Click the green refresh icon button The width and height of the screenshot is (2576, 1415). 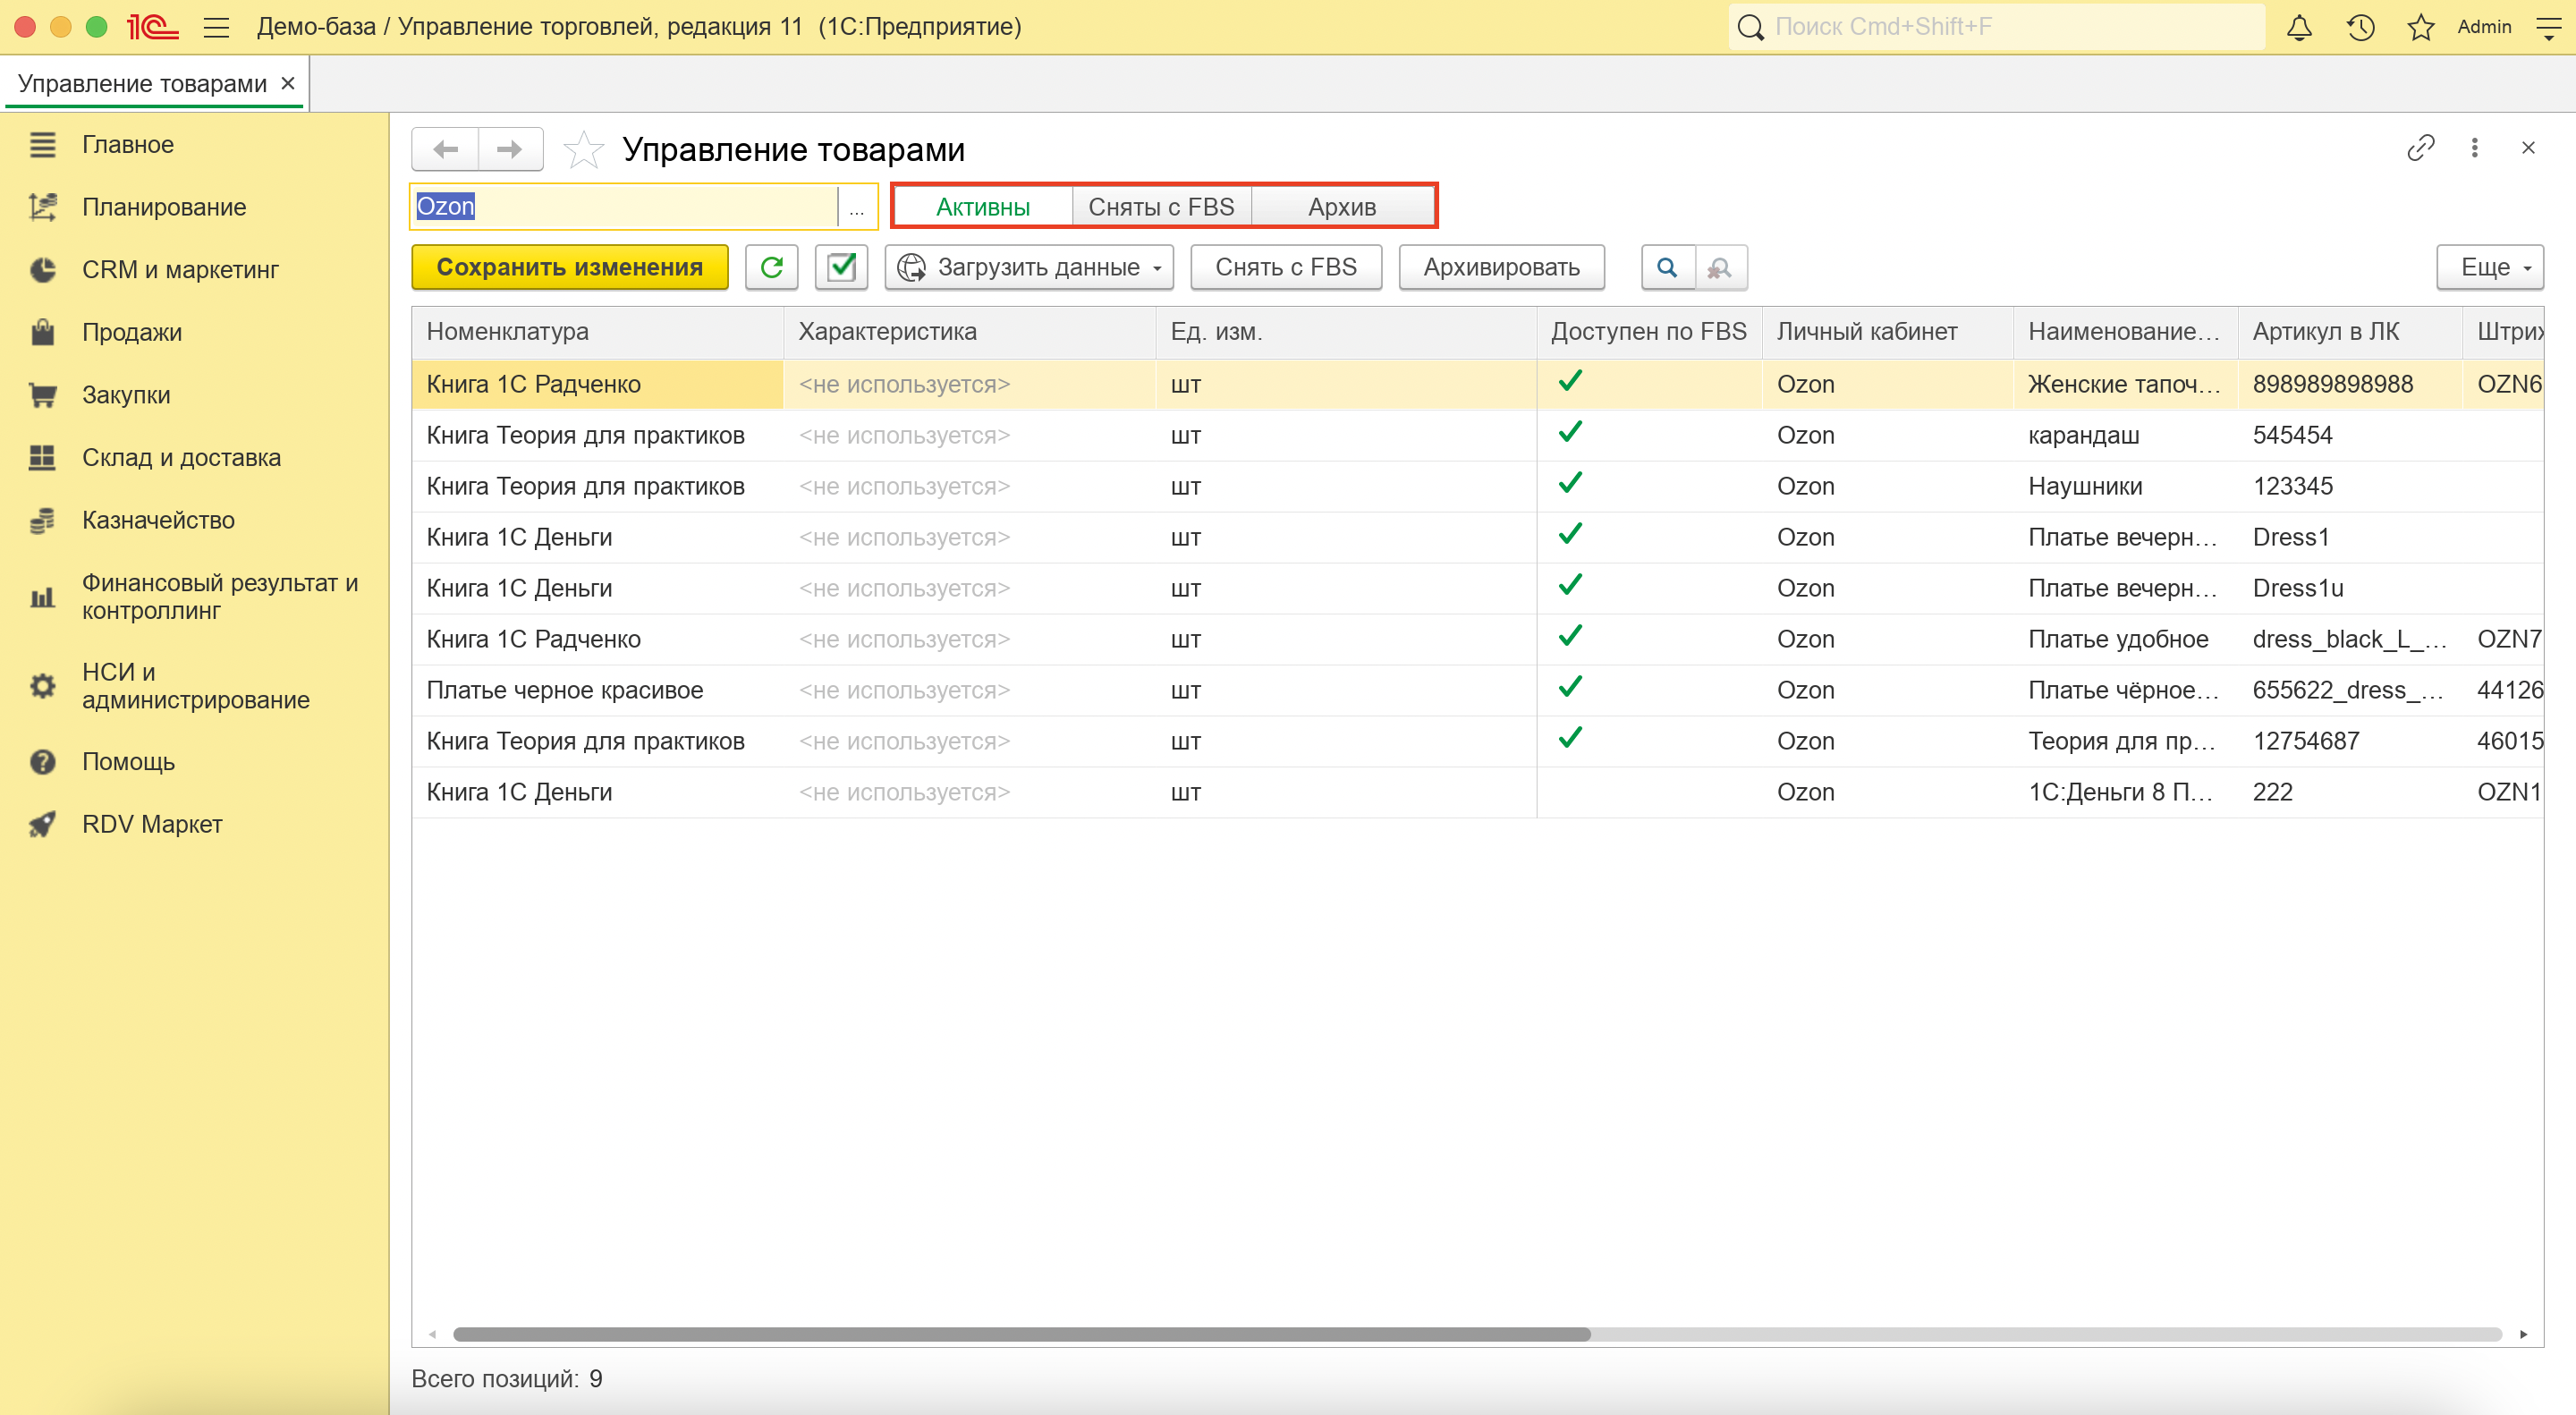(x=771, y=267)
